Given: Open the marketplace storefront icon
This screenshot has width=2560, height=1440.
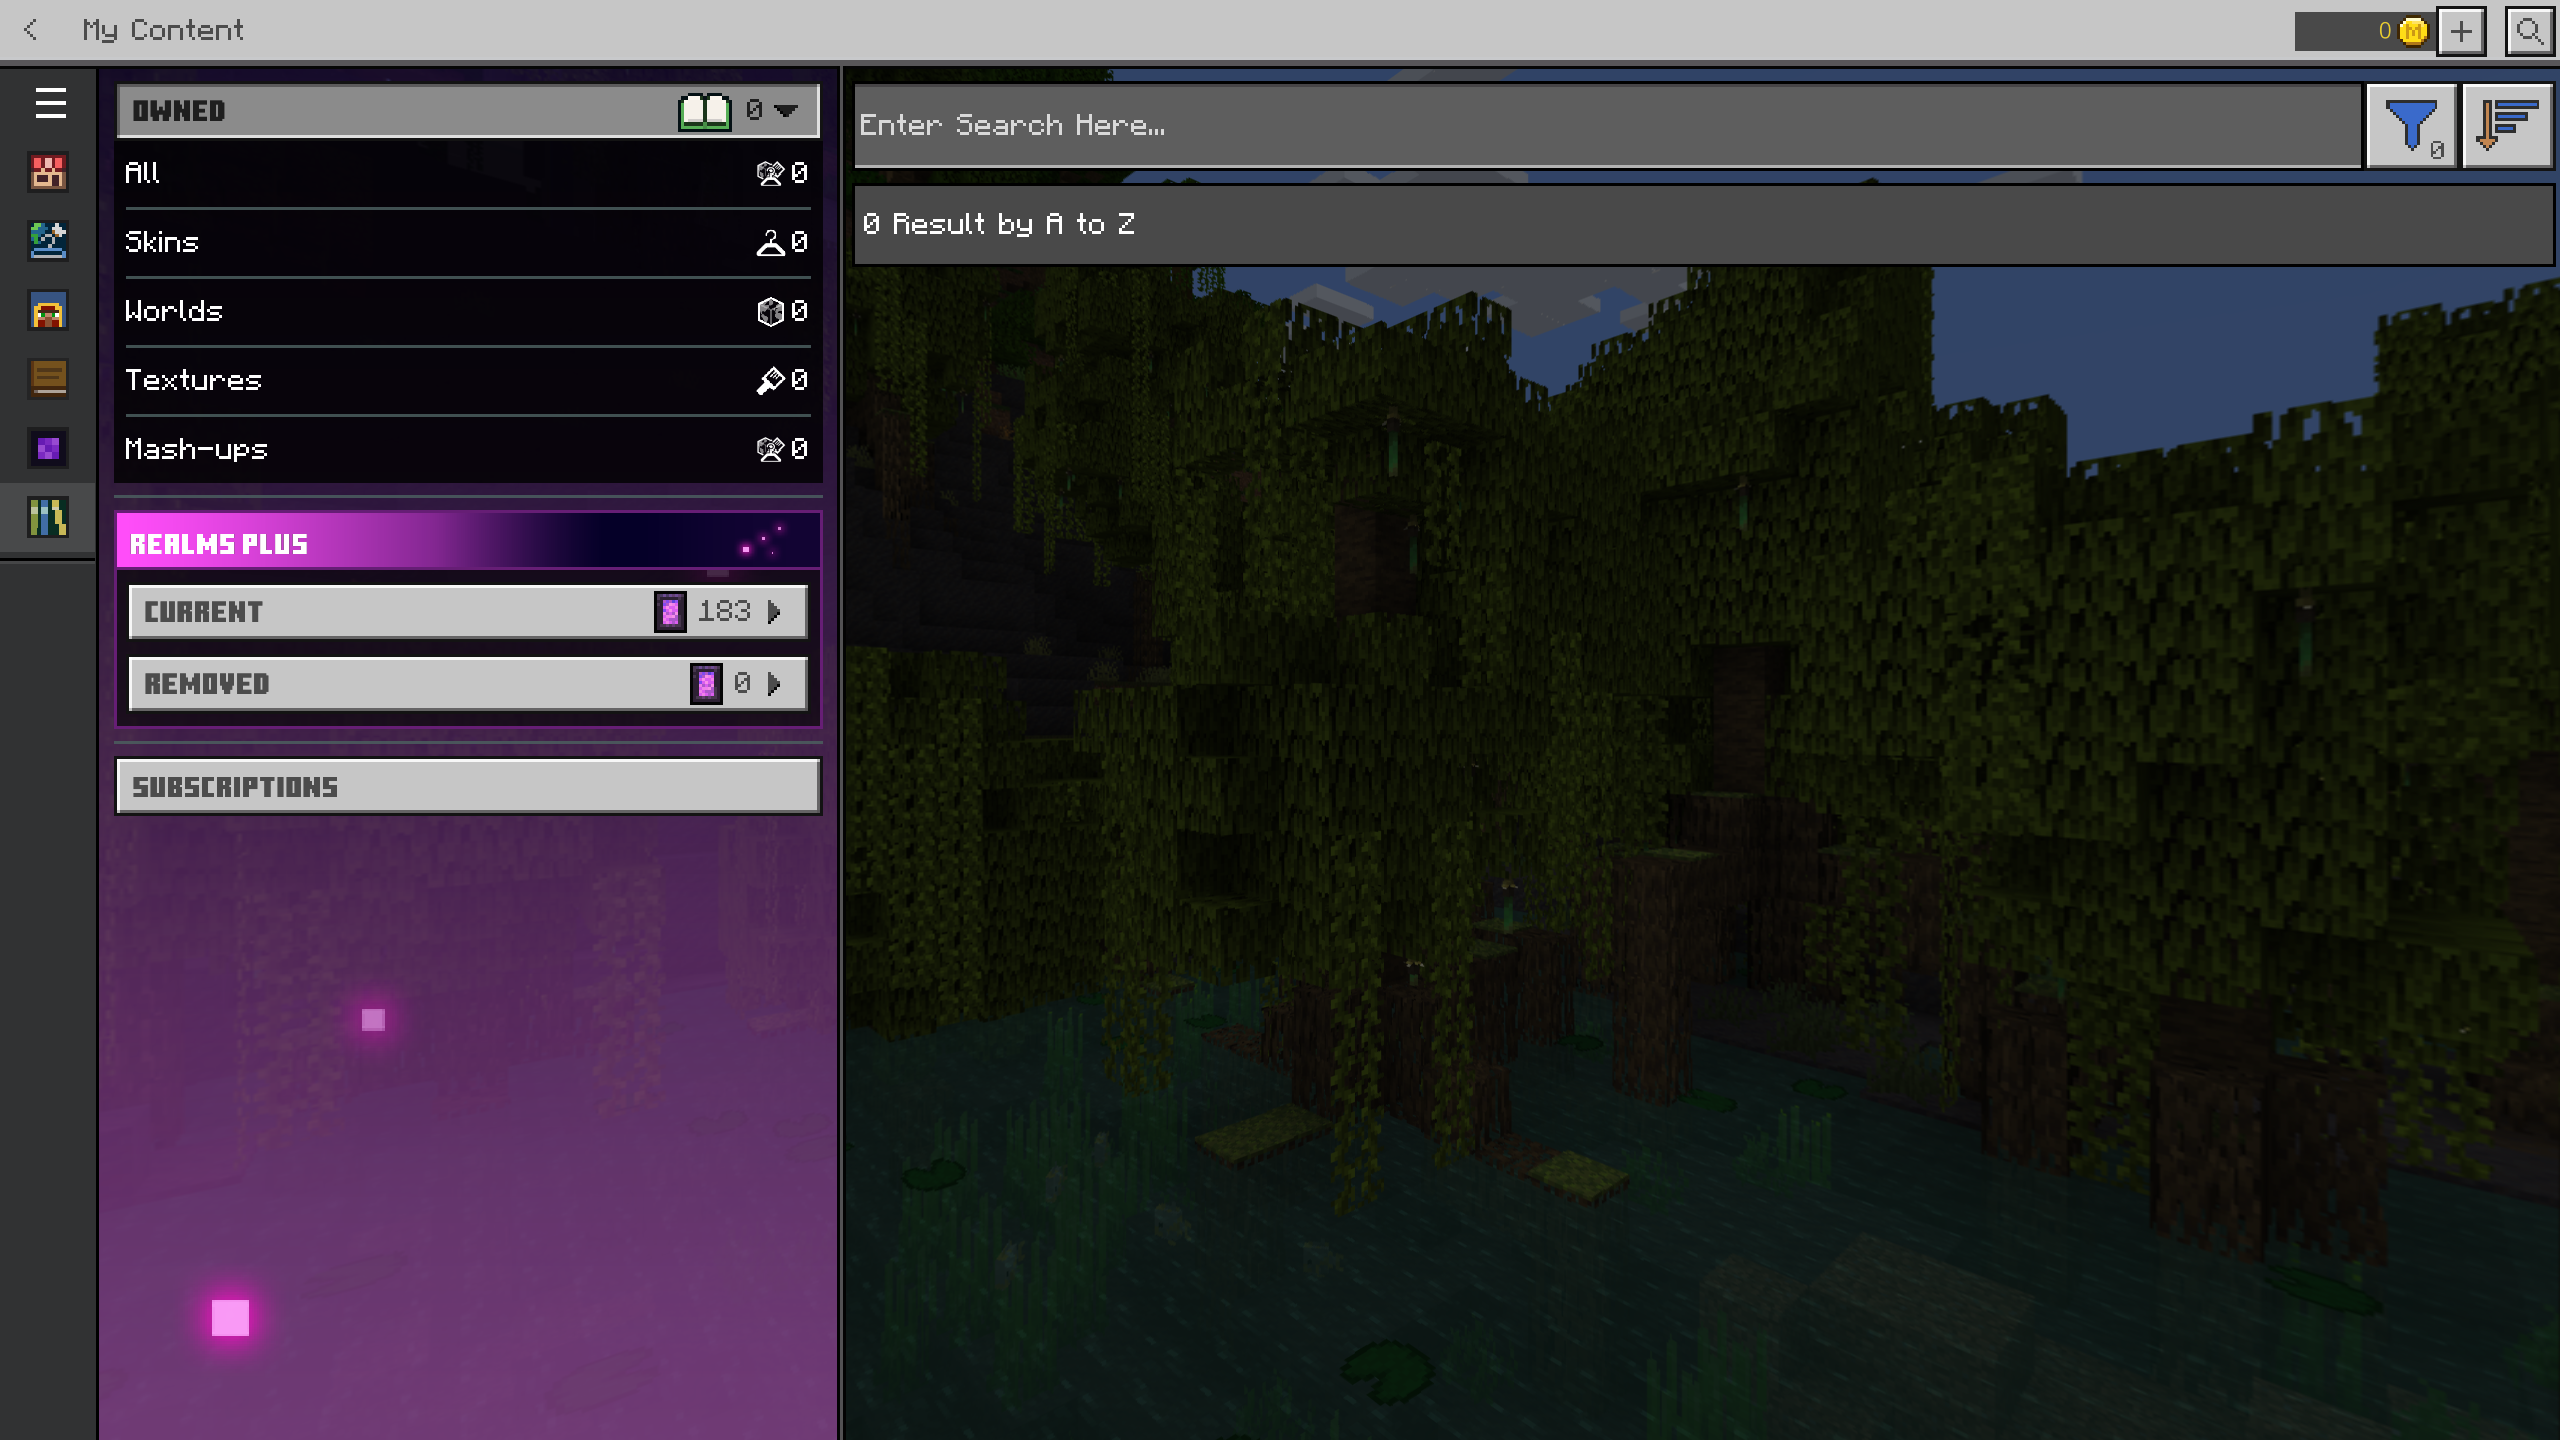Looking at the screenshot, I should pos(48,173).
